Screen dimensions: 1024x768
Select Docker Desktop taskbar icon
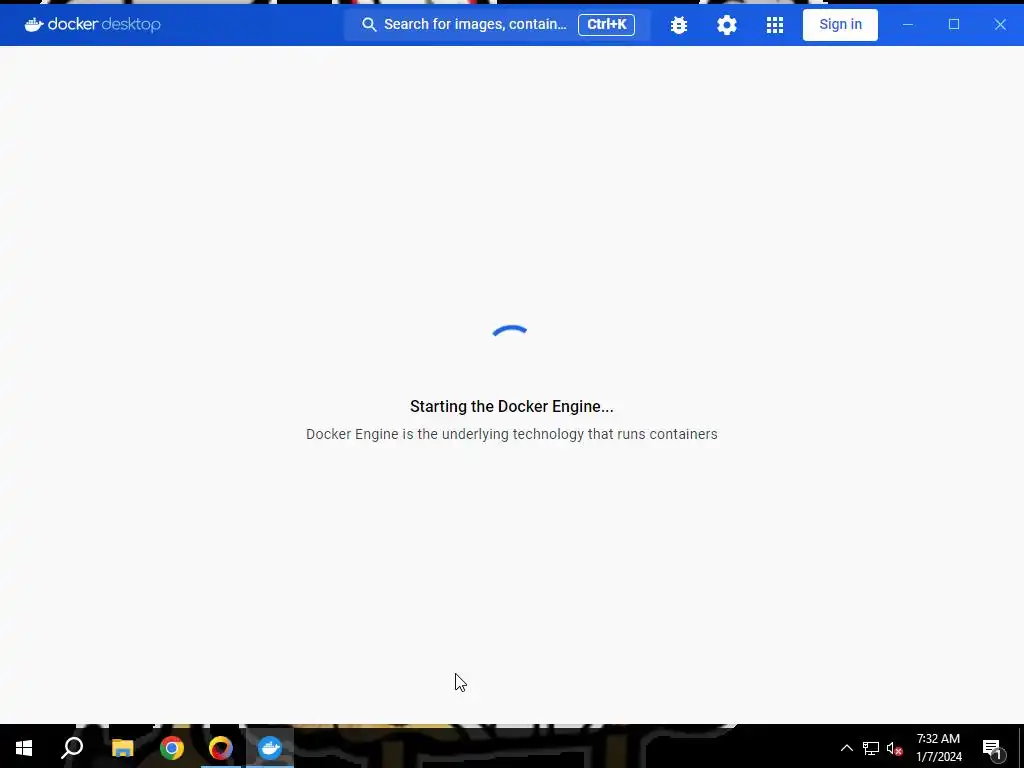(x=270, y=747)
